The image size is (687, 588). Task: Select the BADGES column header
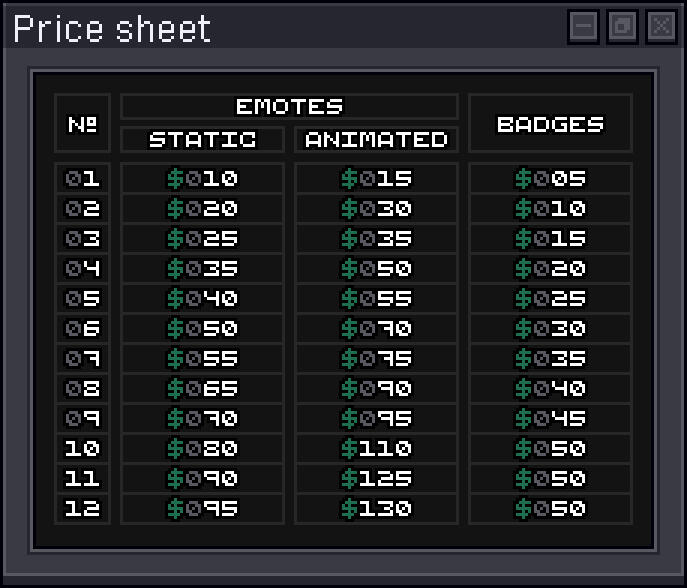[550, 124]
